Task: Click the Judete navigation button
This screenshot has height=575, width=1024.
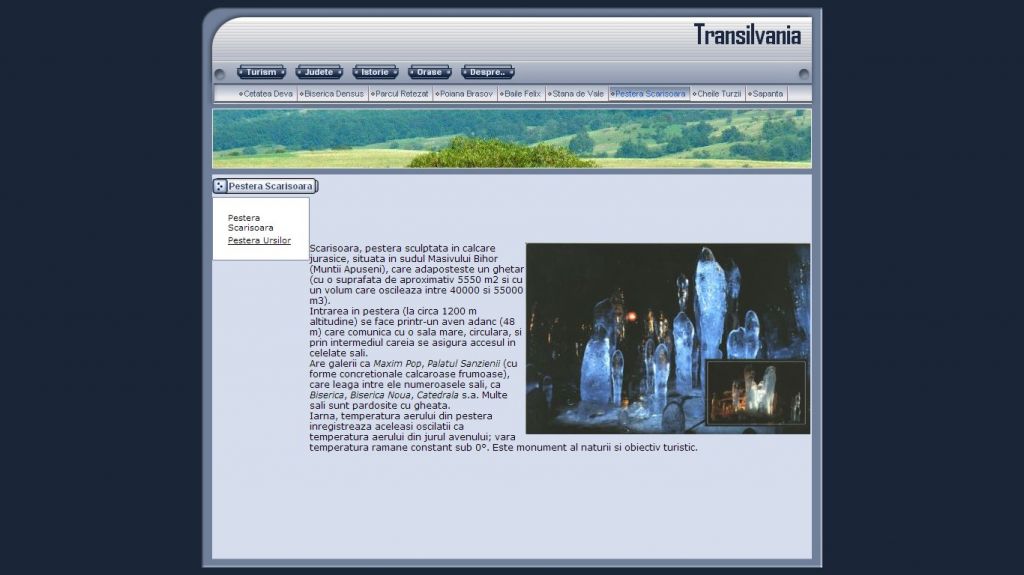Action: 319,72
